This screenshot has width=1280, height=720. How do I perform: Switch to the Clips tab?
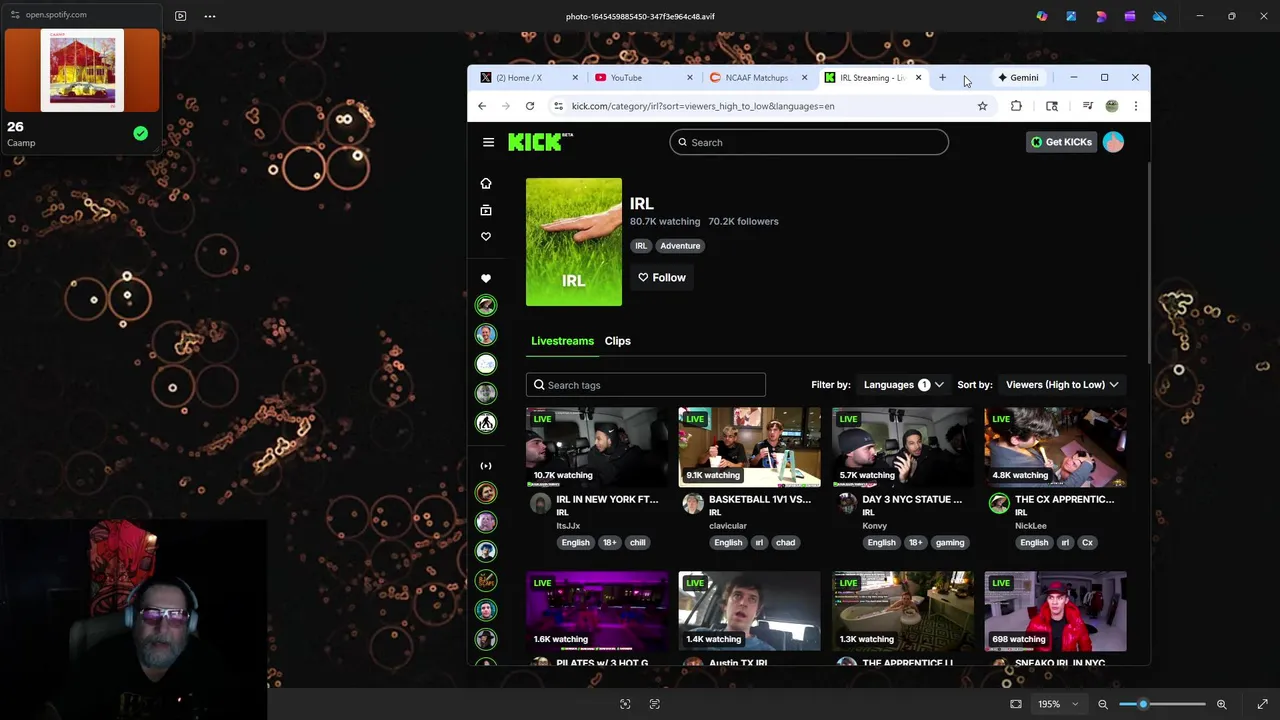(x=617, y=341)
